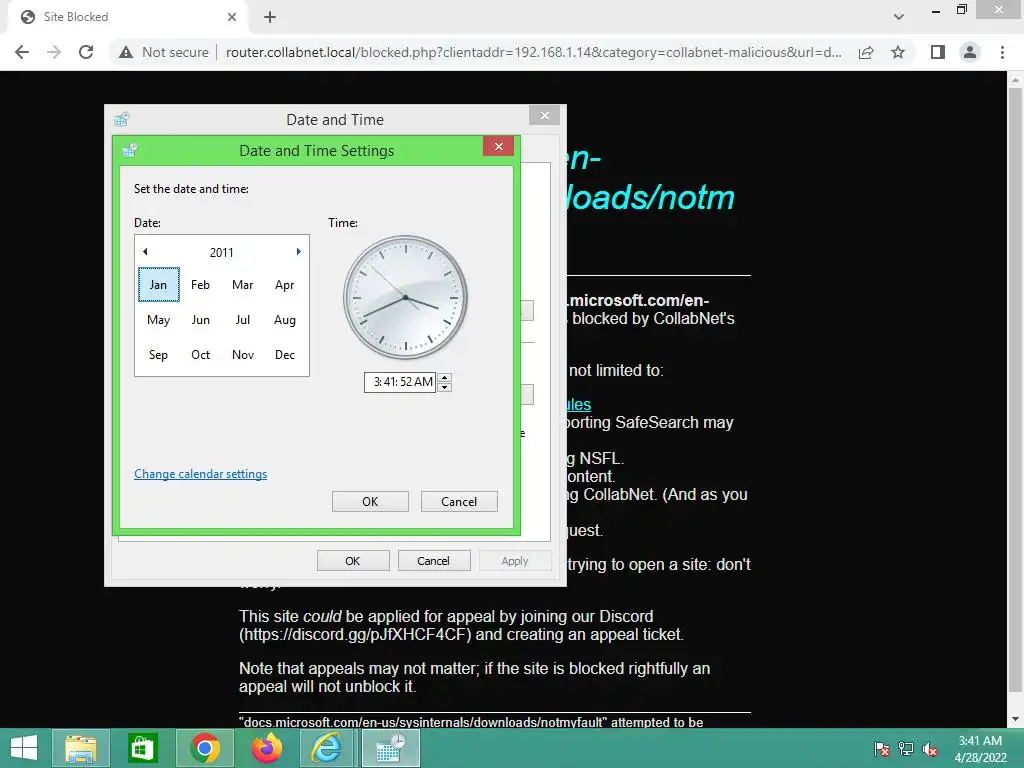
Task: Share this page via share icon
Action: coord(866,52)
